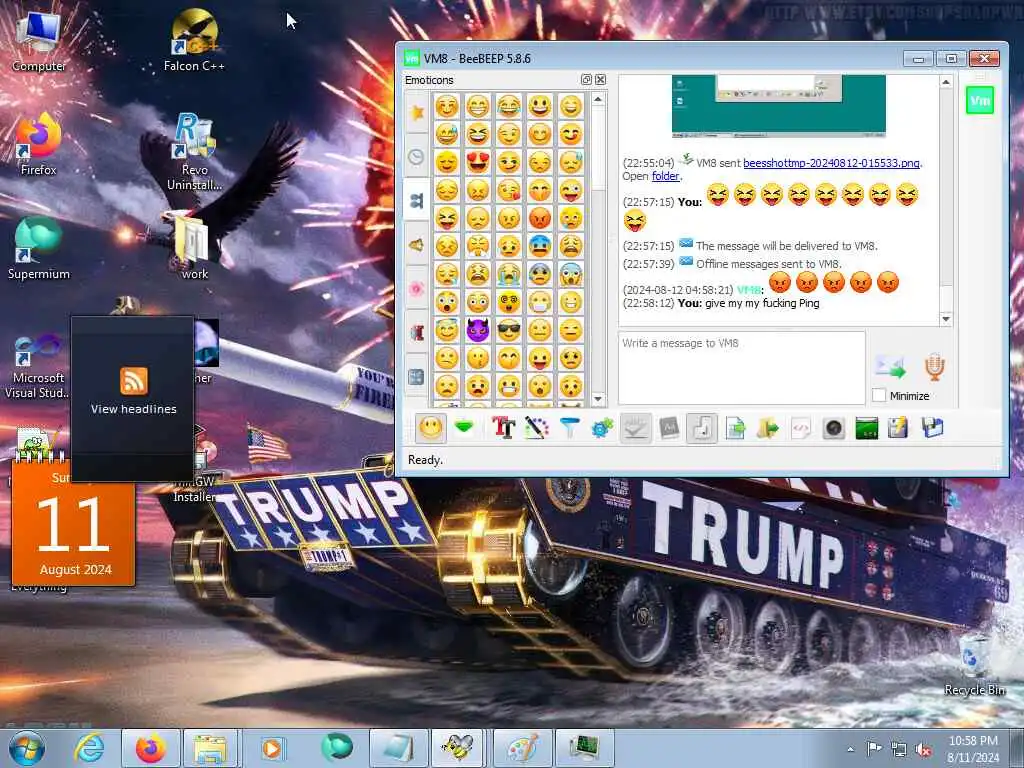This screenshot has width=1024, height=768.
Task: Open the red TT font settings
Action: tap(503, 428)
